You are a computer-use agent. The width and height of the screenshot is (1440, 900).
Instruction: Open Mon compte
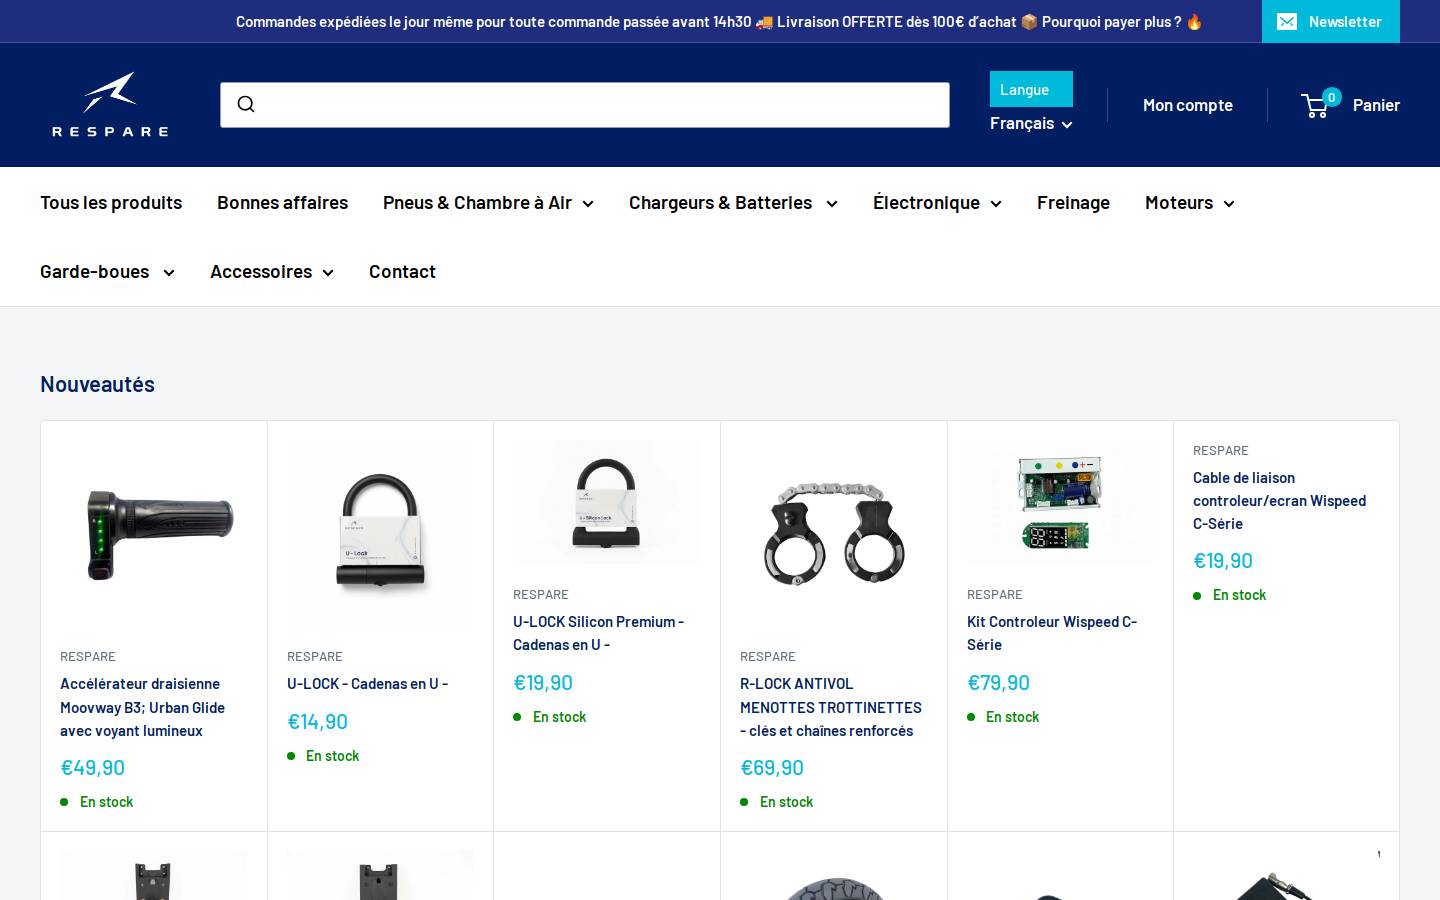point(1187,105)
